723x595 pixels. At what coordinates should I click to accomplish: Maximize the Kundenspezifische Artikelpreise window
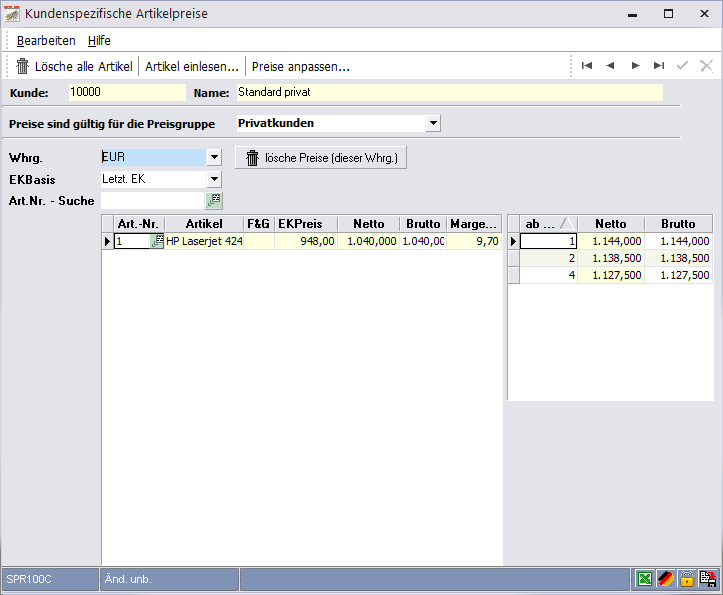668,14
